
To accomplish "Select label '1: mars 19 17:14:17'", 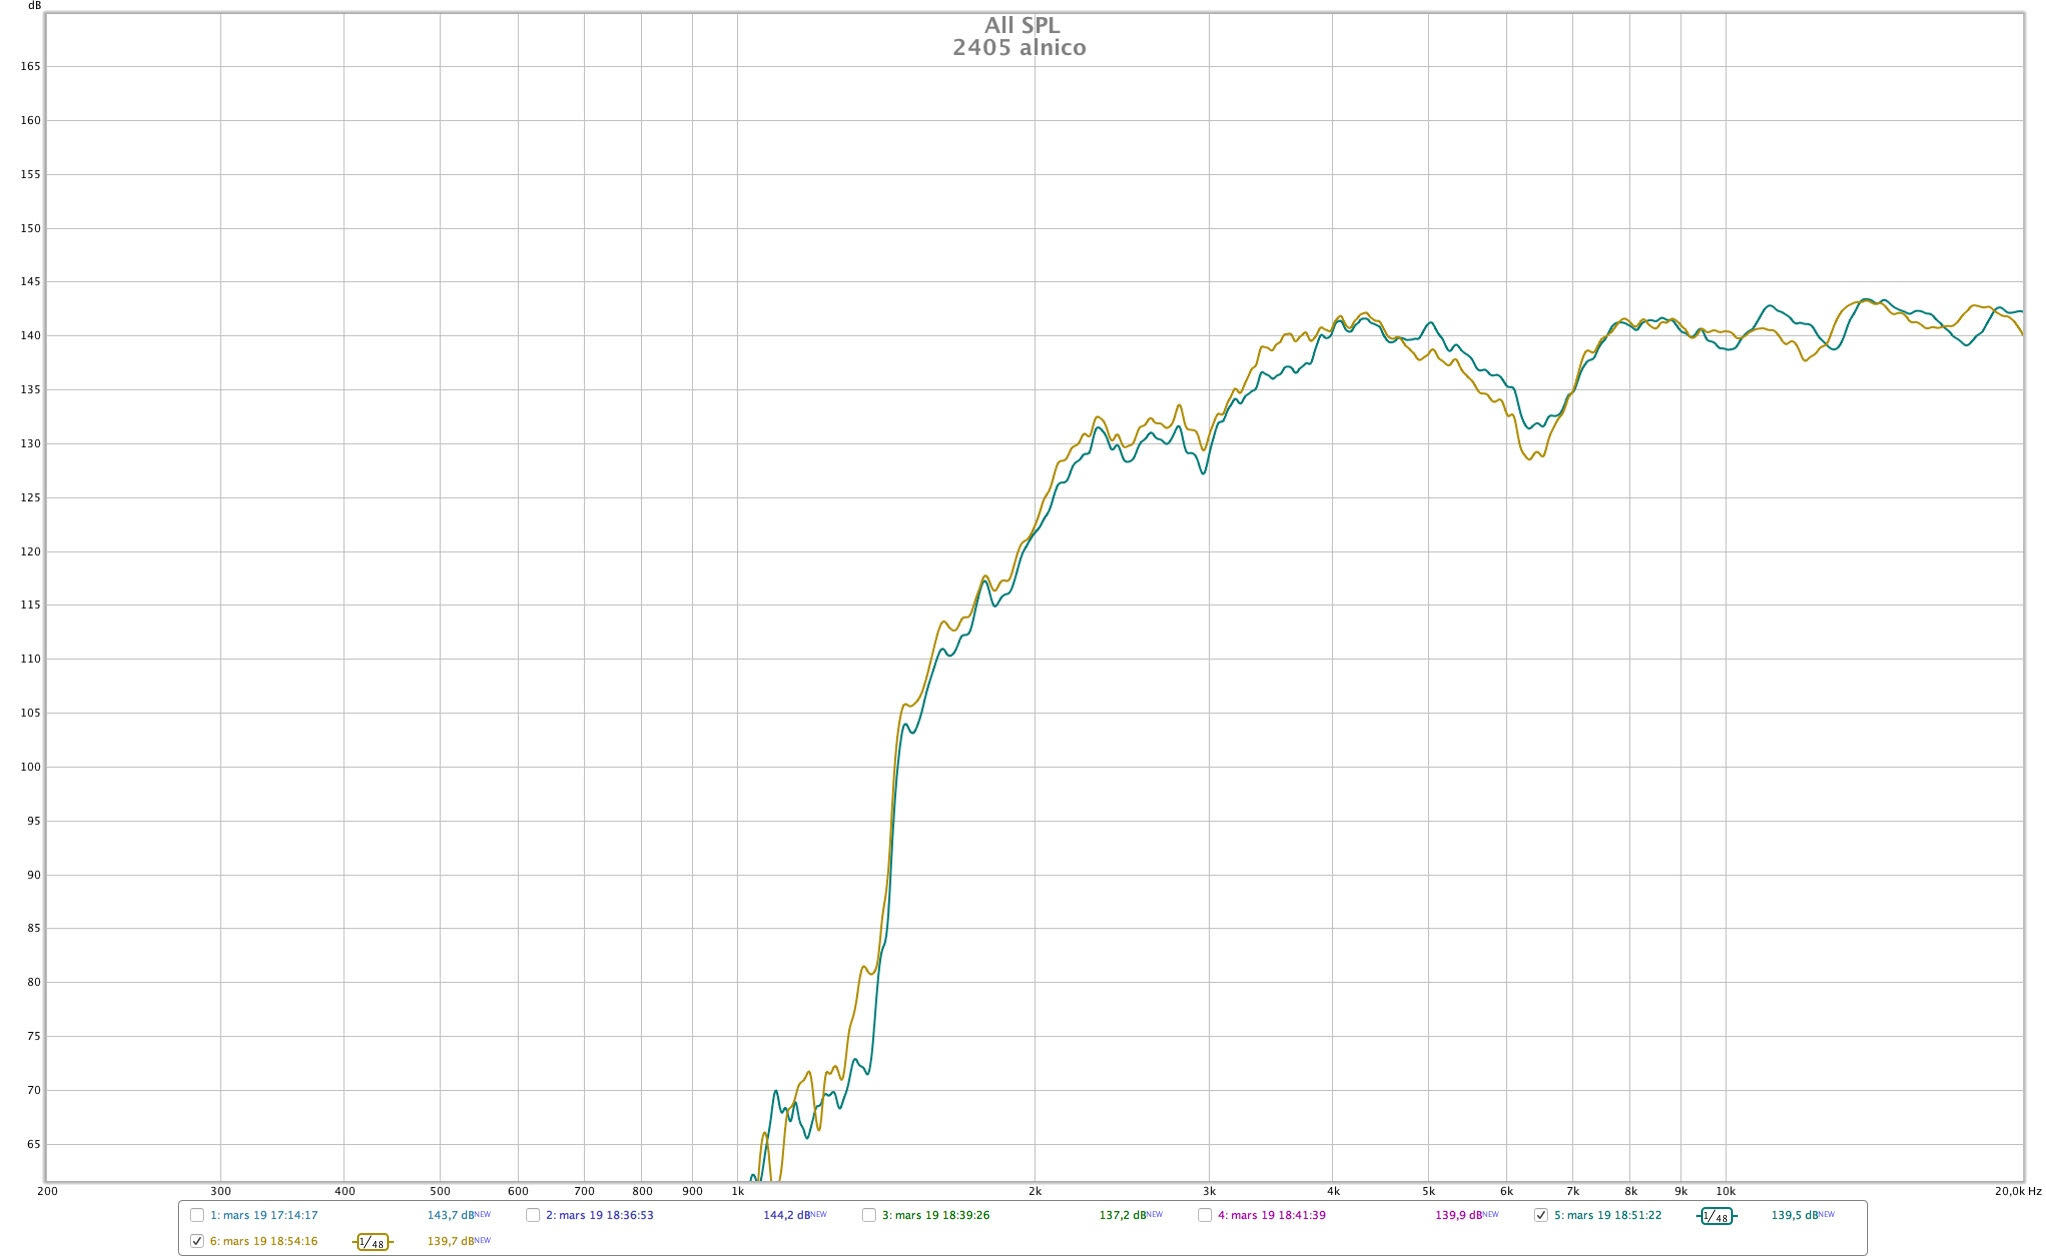I will tap(264, 1215).
